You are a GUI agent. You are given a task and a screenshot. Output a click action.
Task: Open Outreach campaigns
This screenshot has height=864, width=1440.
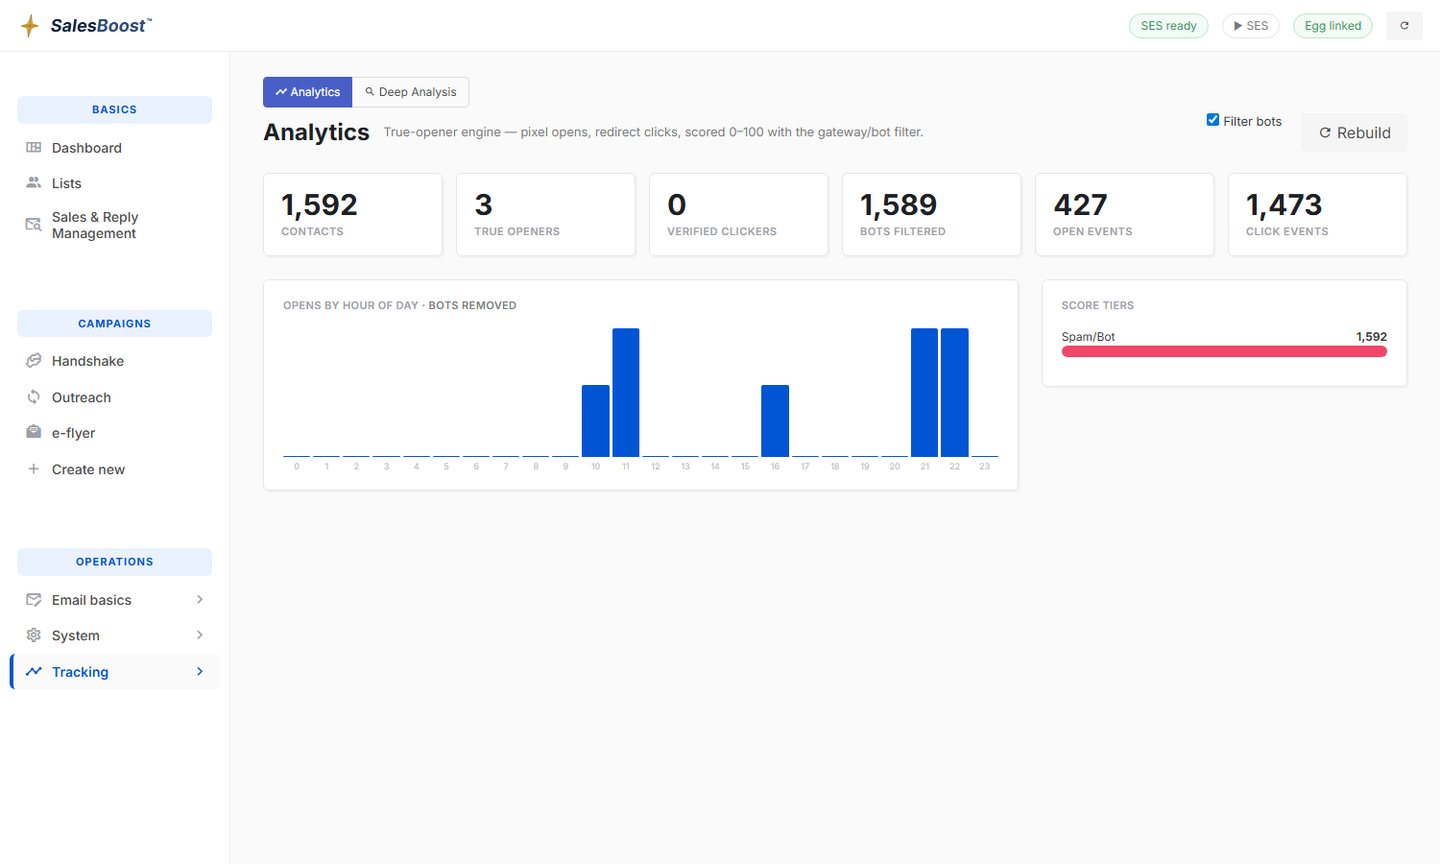(x=114, y=397)
